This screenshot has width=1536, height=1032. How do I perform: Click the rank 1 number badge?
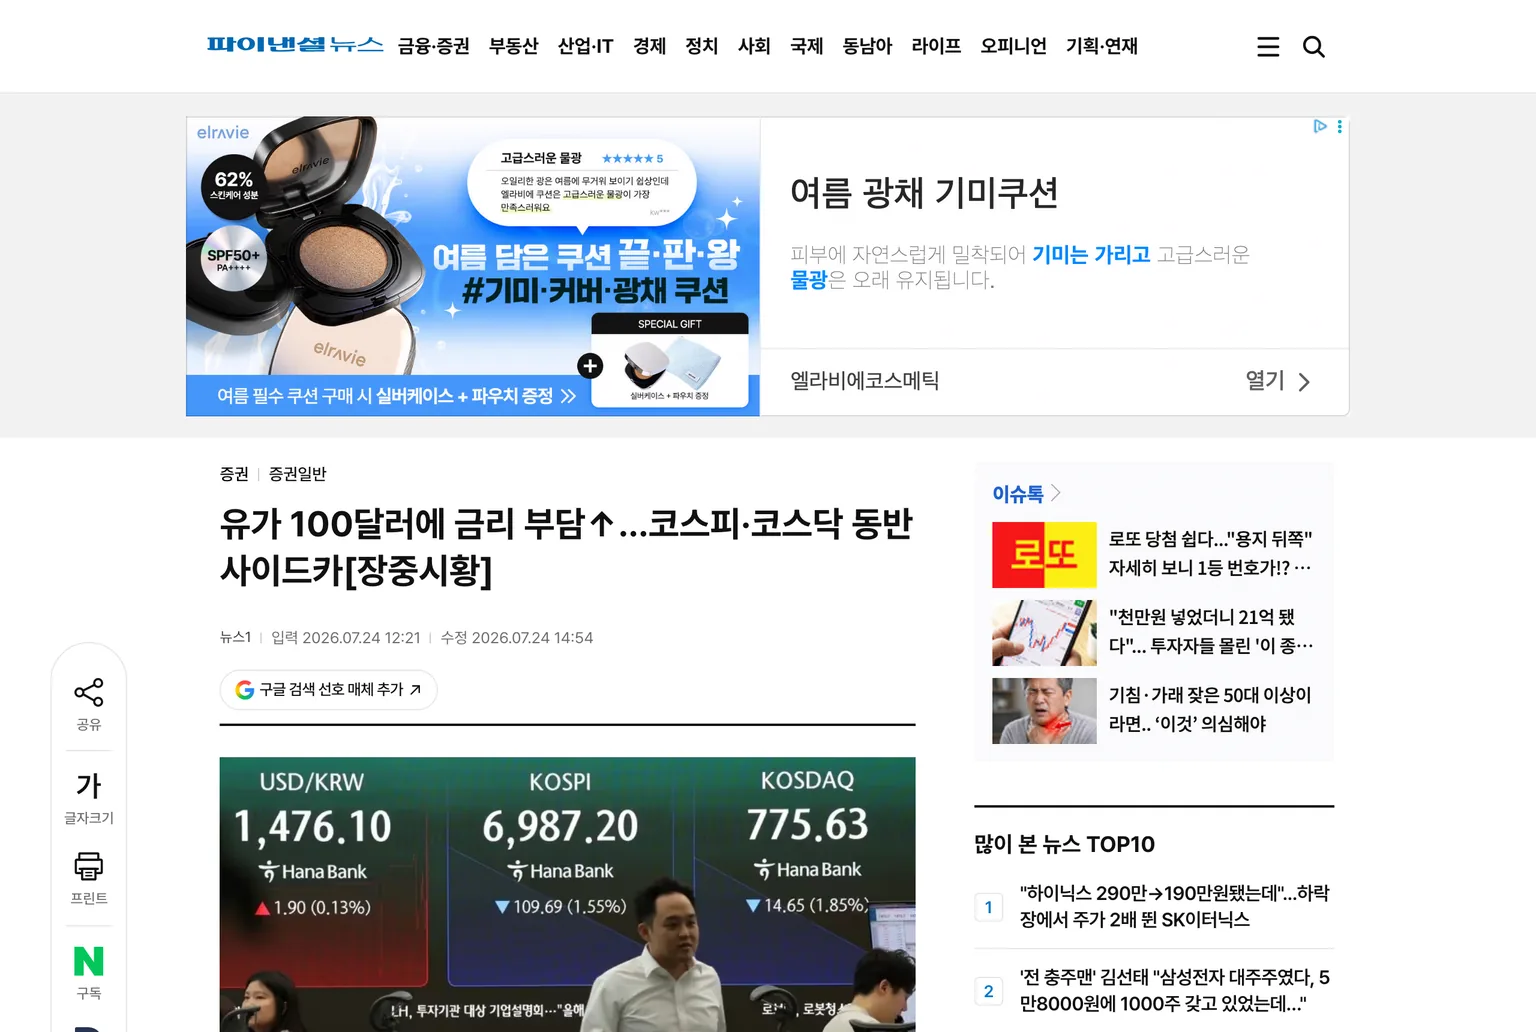pos(989,907)
